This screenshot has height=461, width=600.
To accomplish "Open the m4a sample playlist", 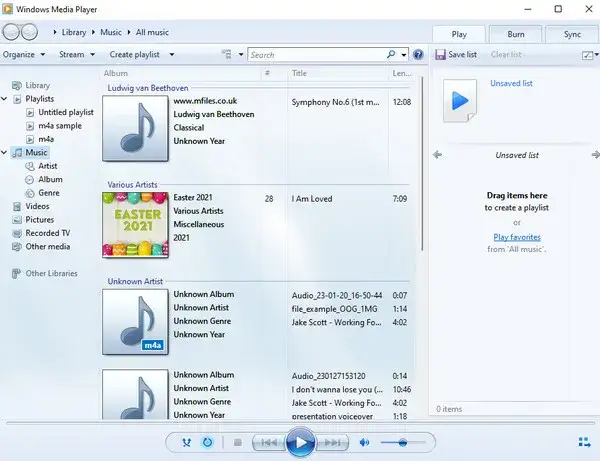I will 60,125.
